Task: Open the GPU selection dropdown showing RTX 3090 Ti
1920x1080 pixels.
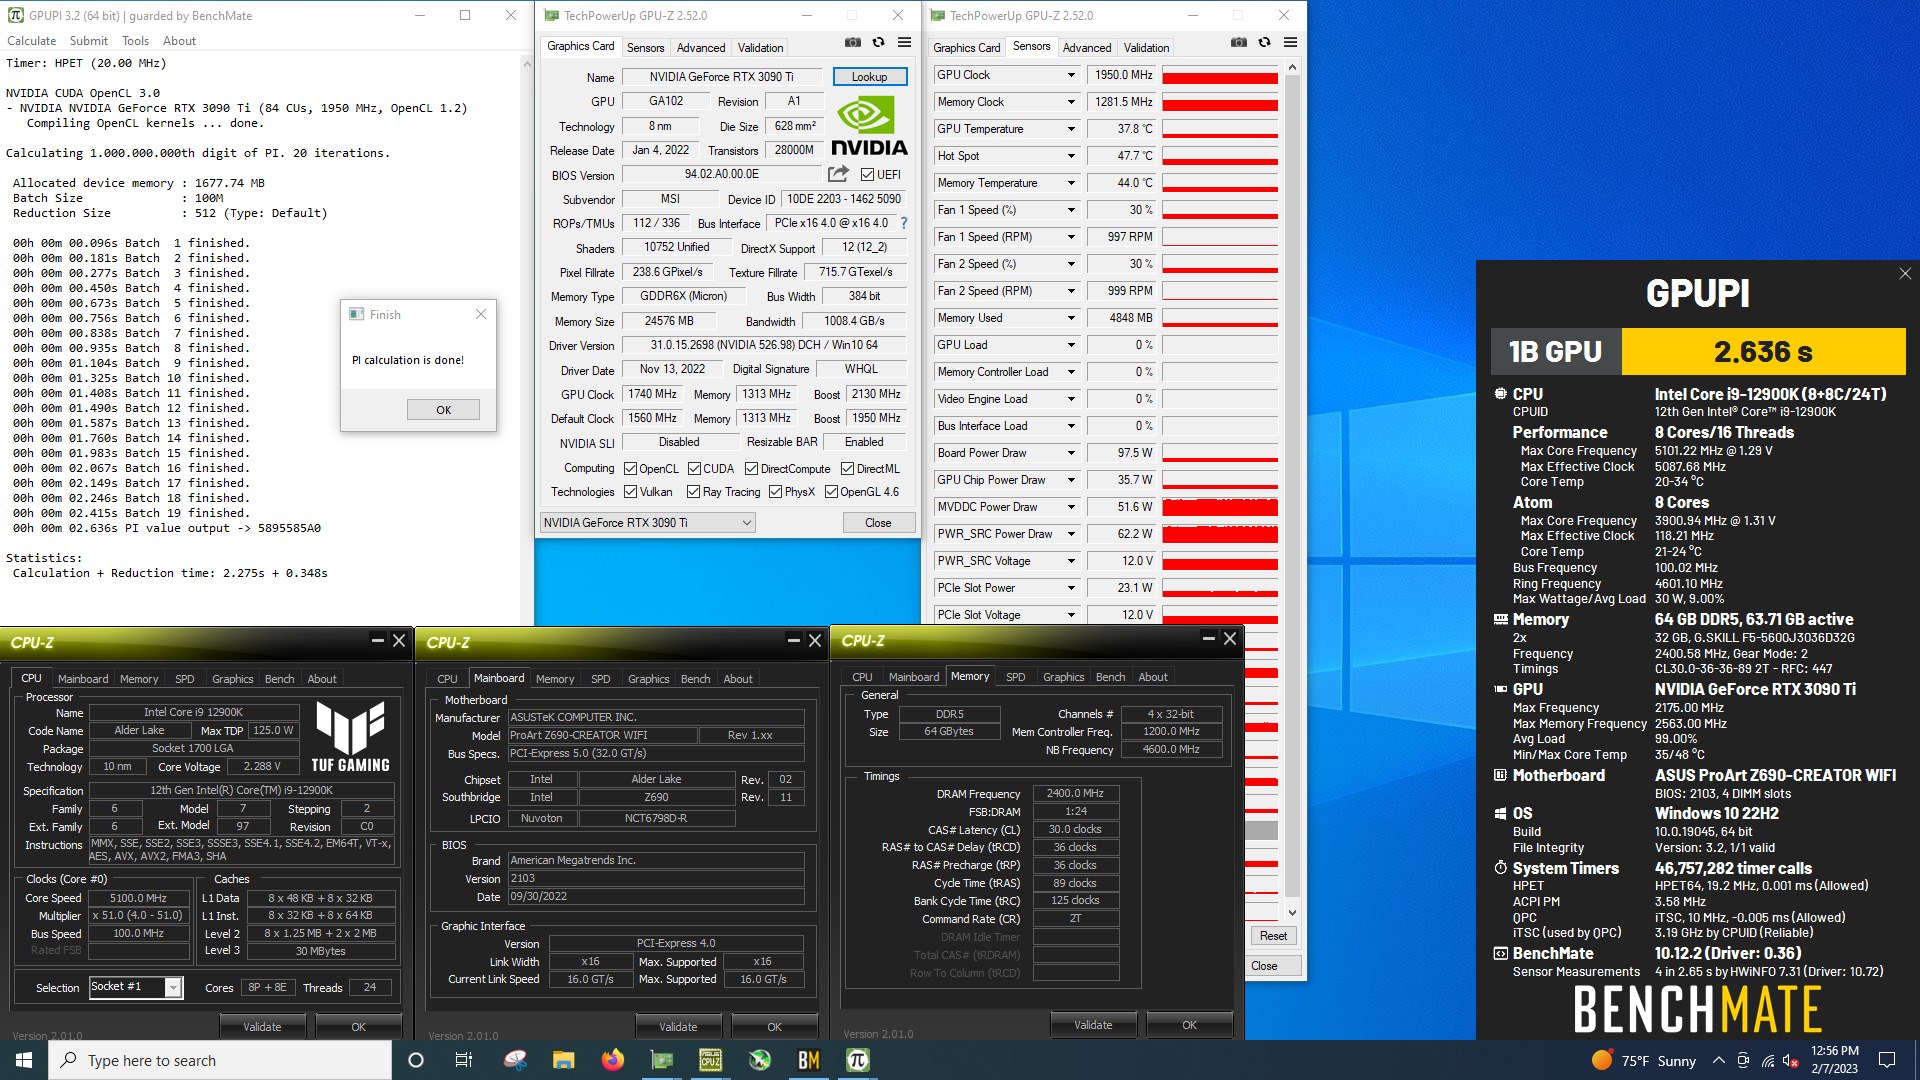Action: pyautogui.click(x=647, y=523)
